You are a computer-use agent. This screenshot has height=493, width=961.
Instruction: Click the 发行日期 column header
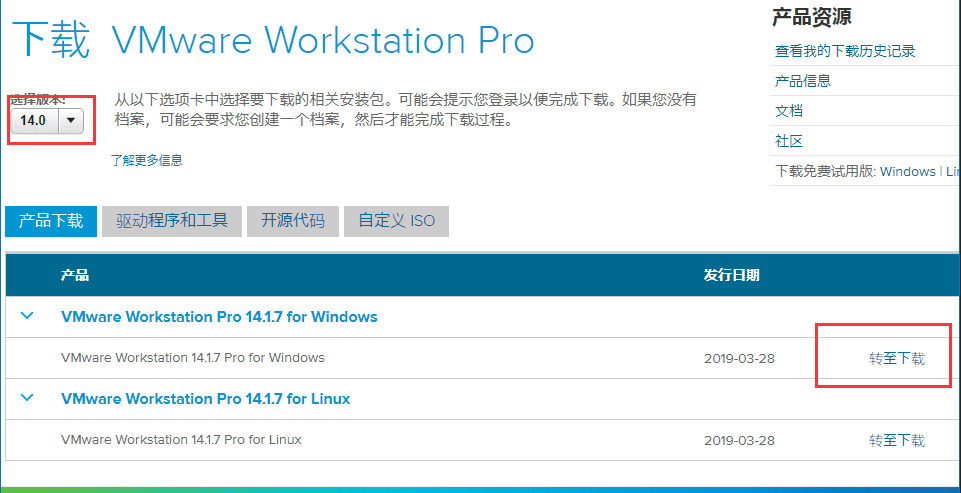732,275
